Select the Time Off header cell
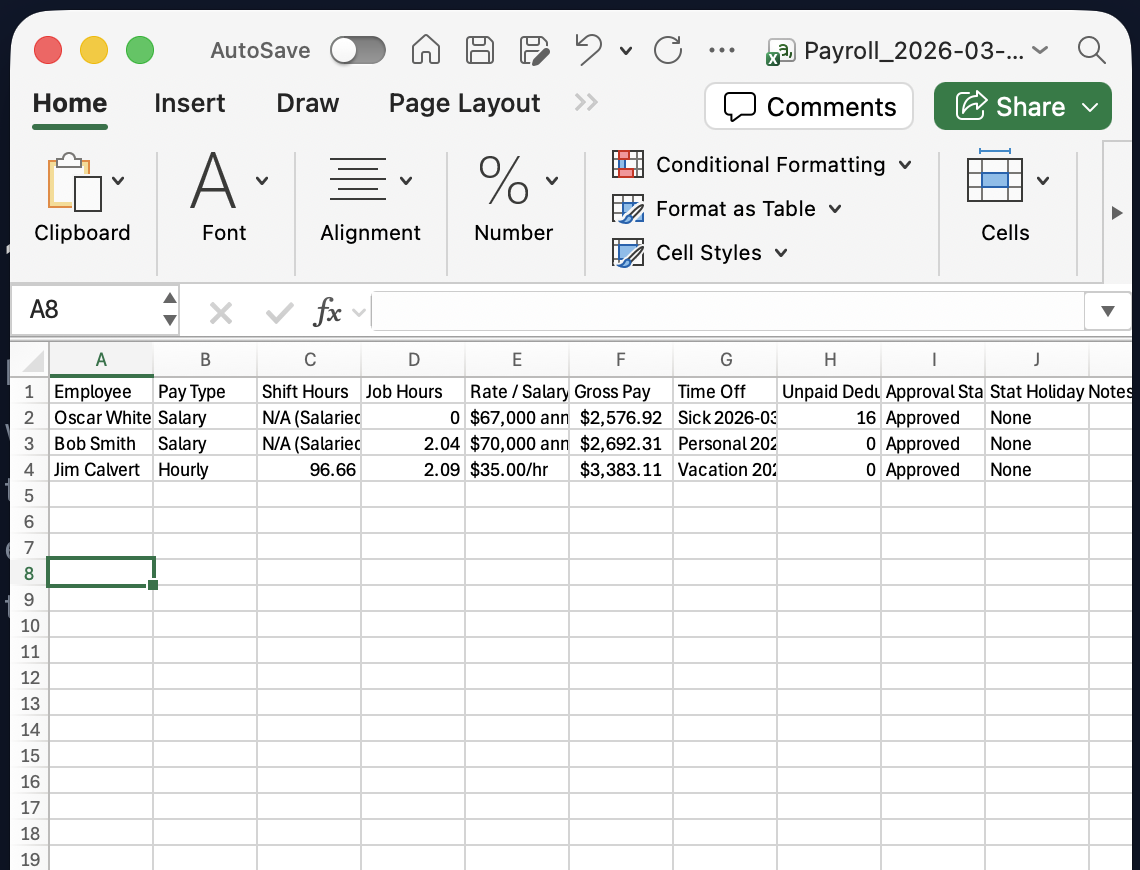This screenshot has width=1140, height=870. (x=725, y=392)
